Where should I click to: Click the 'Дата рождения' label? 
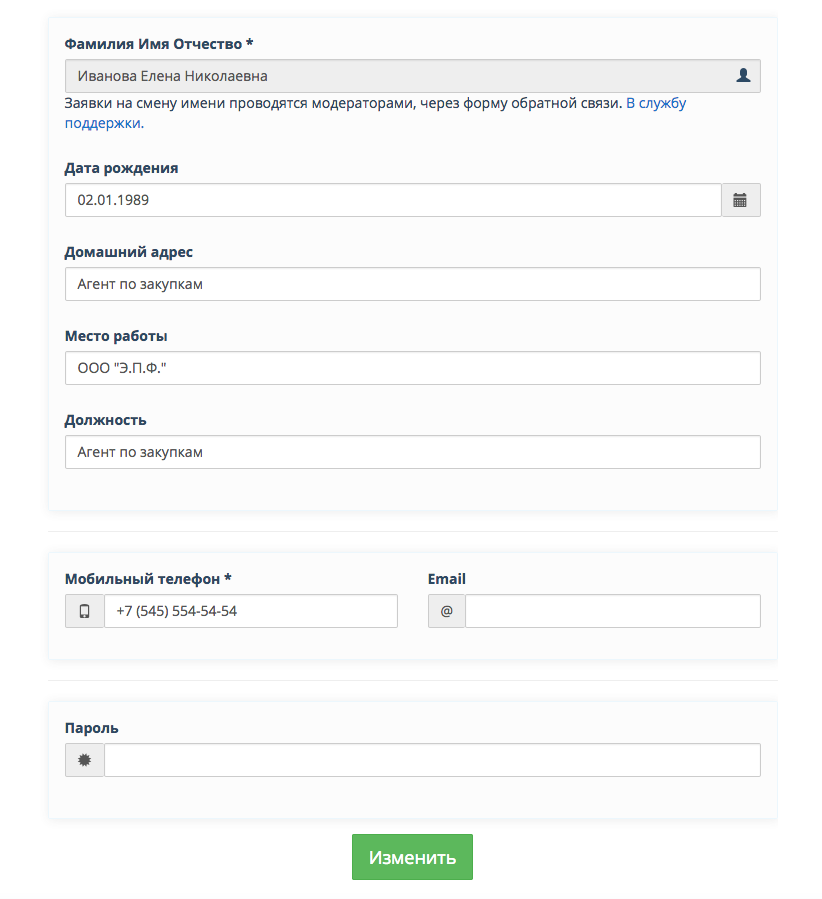click(x=121, y=168)
